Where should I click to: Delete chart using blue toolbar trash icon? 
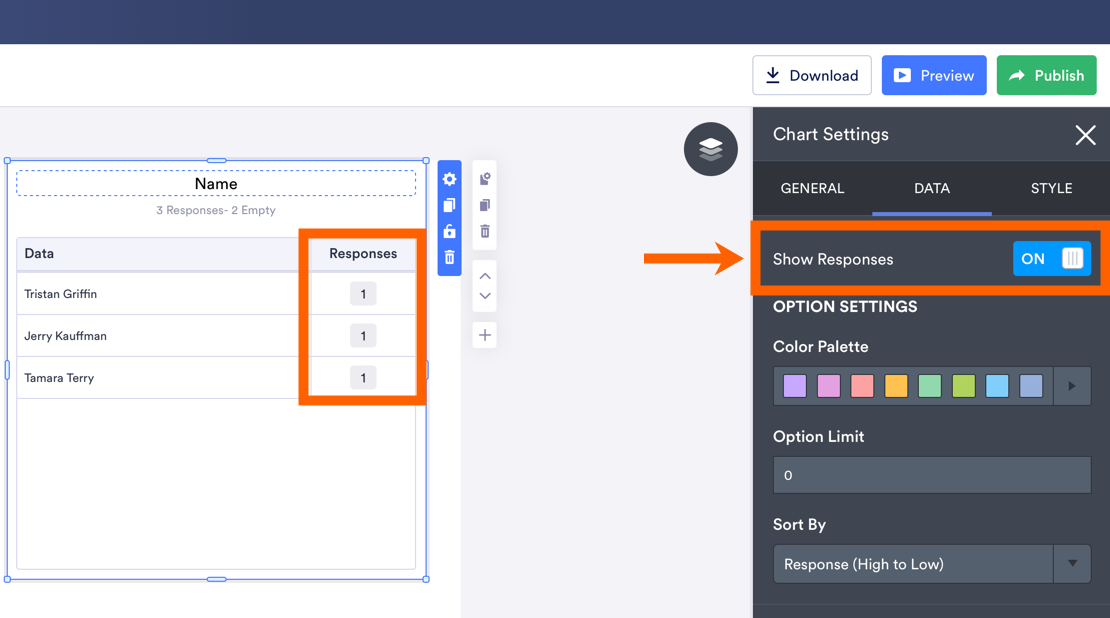point(450,258)
